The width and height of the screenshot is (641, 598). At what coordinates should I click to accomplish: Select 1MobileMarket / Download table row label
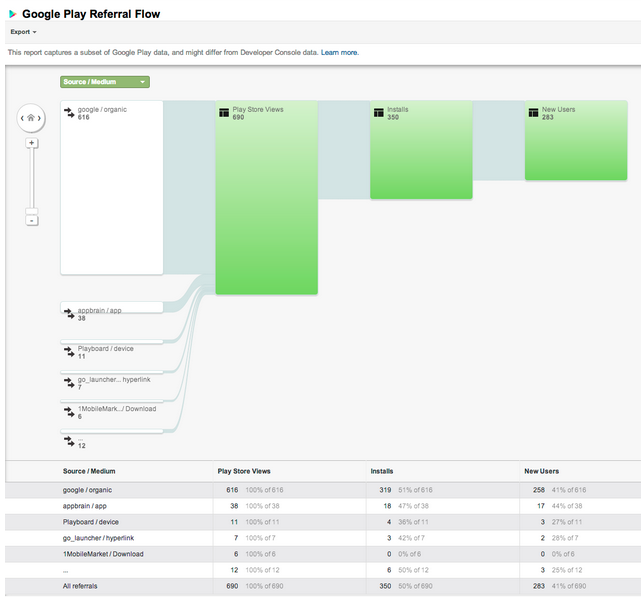coord(103,554)
